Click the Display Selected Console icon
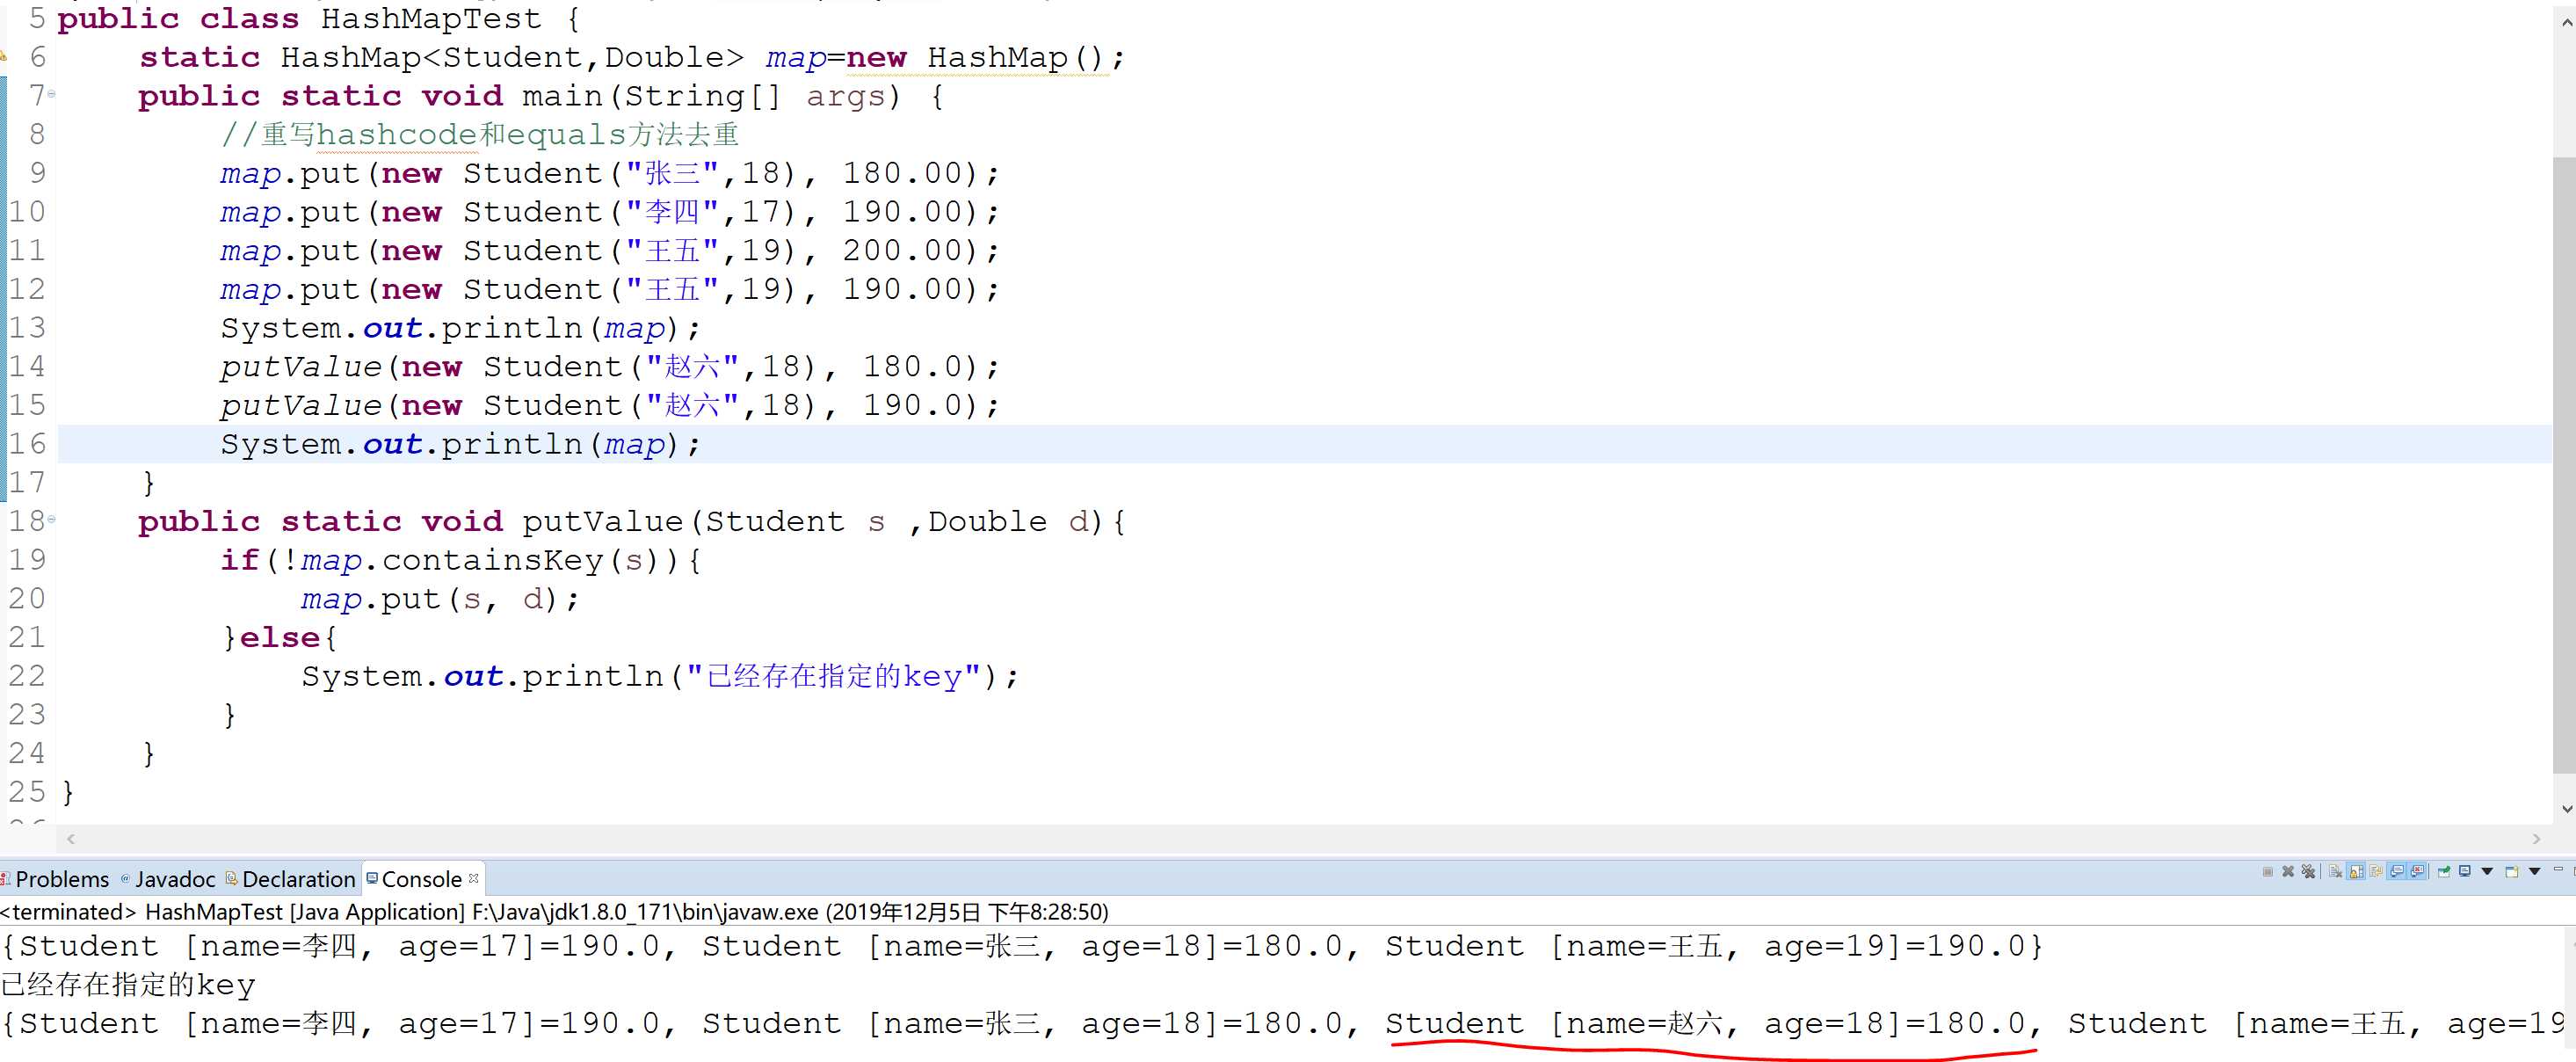 pyautogui.click(x=2466, y=872)
